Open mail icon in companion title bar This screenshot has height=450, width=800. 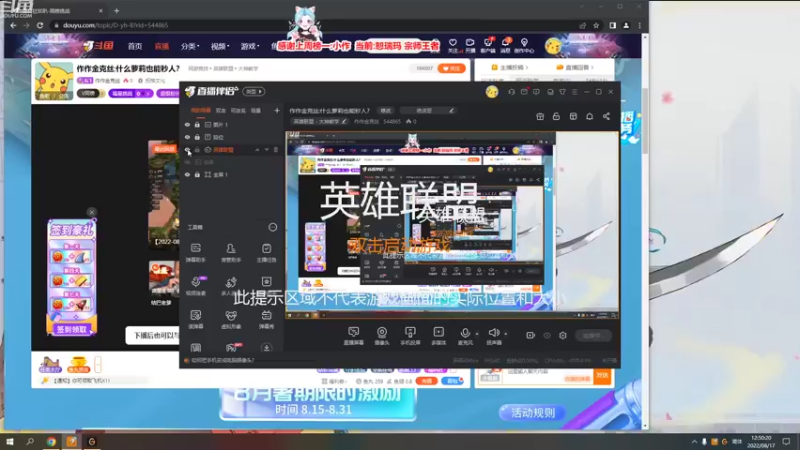coord(524,92)
